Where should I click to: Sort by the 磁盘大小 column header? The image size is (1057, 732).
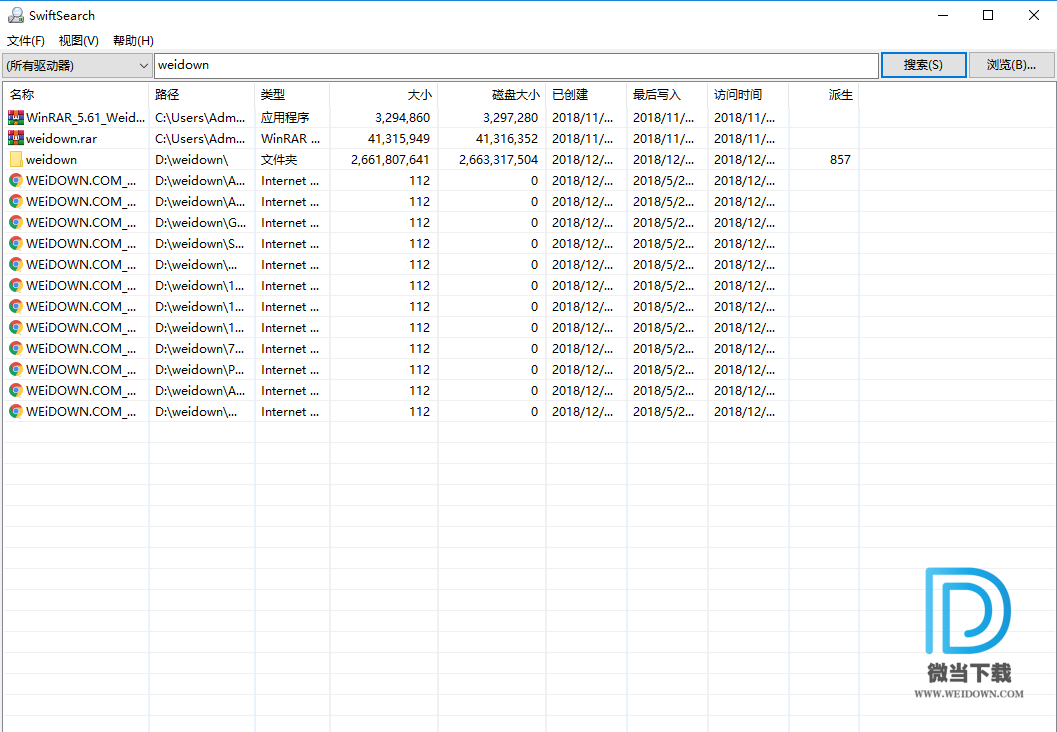click(x=492, y=95)
